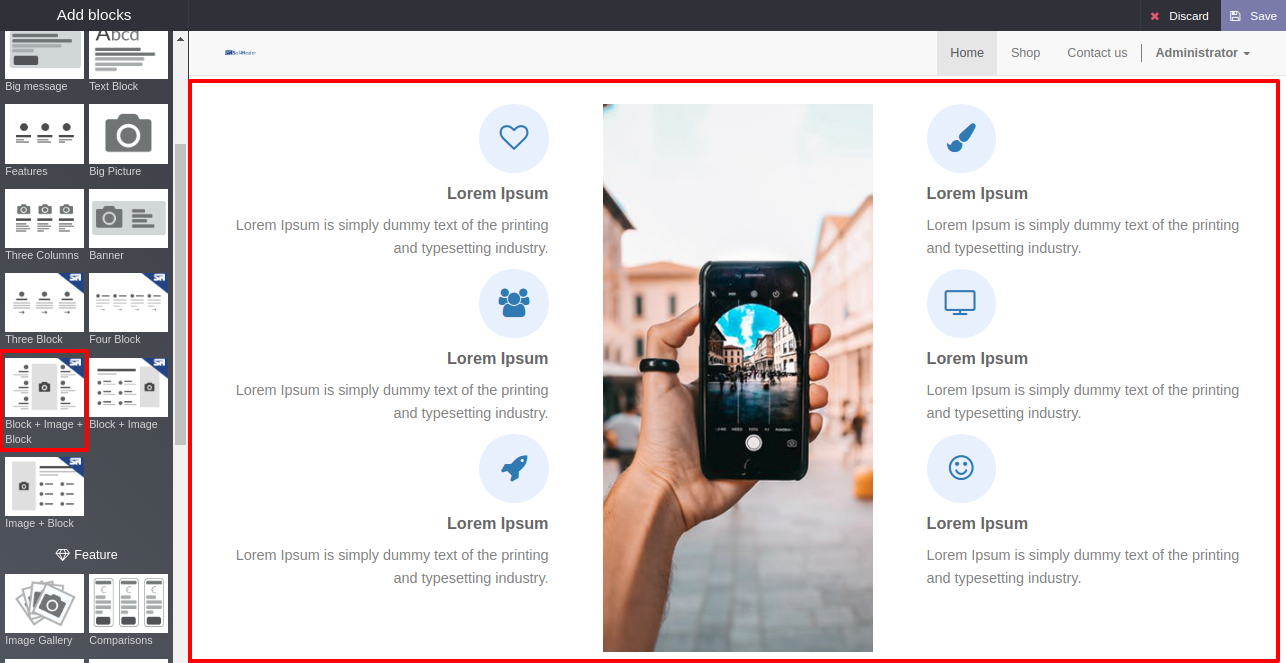Click the desktop monitor icon circle
This screenshot has width=1286, height=663.
click(x=961, y=303)
